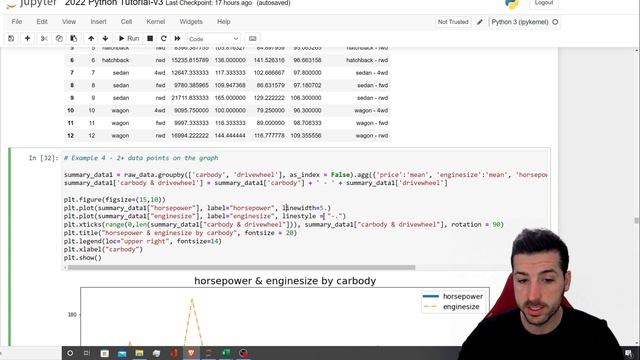The height and width of the screenshot is (360, 640).
Task: Open the red-black round taskbar icon
Action: click(244, 353)
